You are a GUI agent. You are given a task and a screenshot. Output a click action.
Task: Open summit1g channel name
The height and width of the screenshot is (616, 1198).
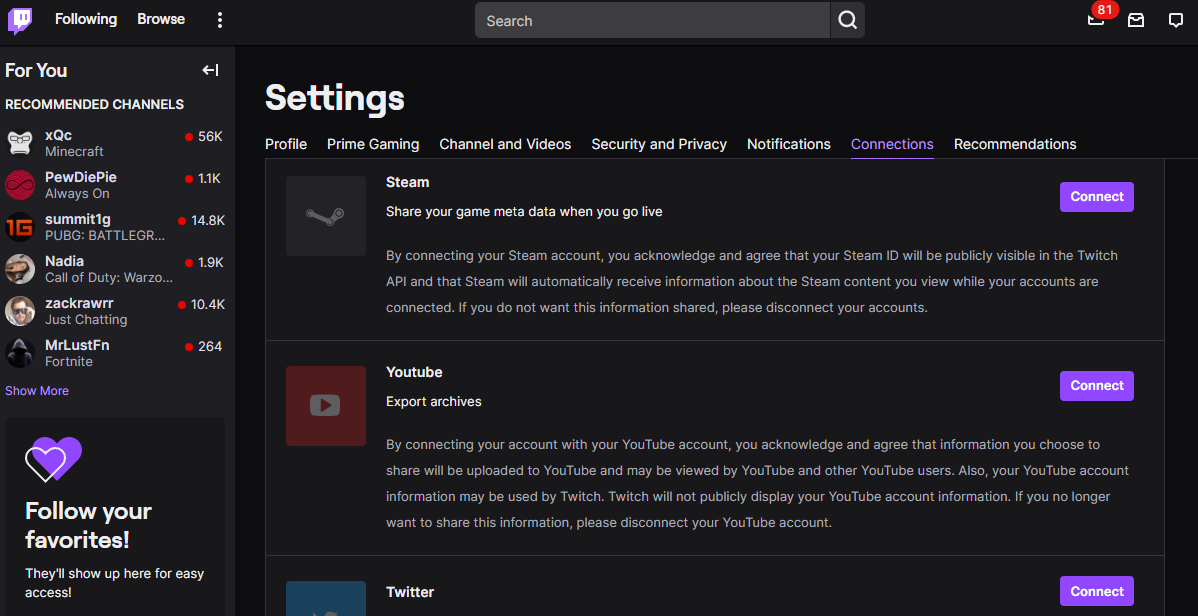click(78, 219)
